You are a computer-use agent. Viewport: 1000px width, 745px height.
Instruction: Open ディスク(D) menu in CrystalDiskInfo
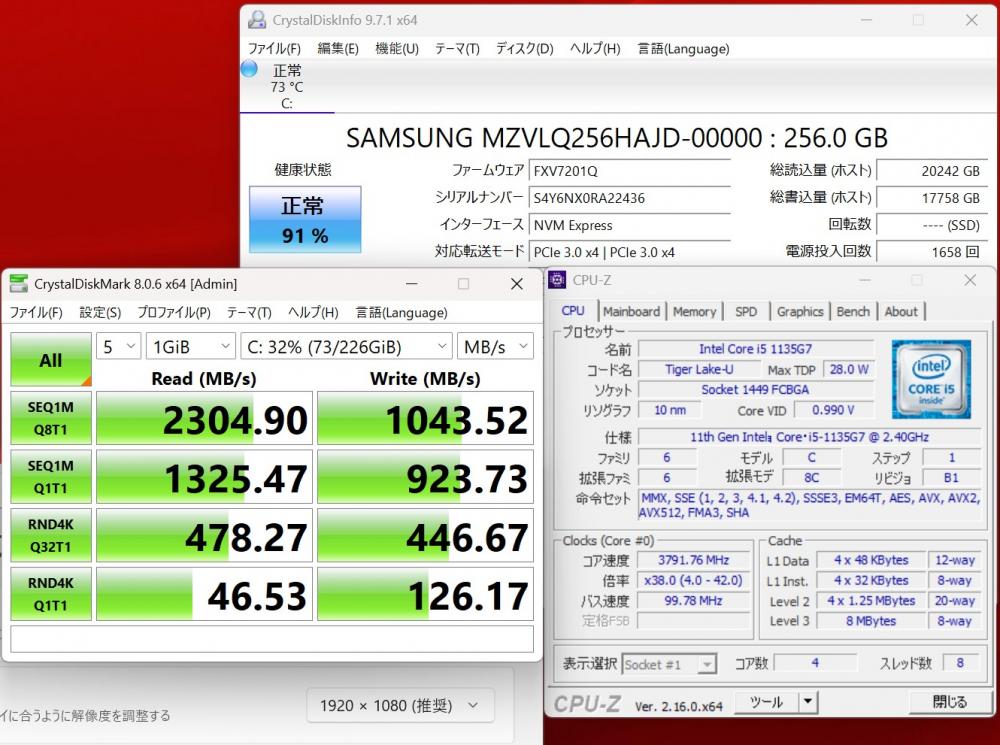525,48
